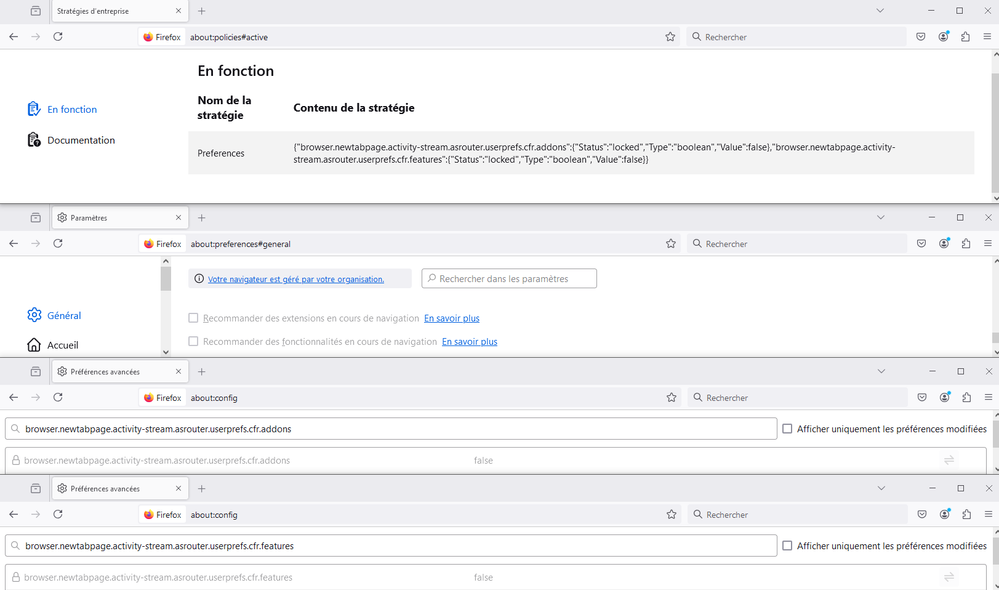Open Firefox View in the Stratégies d'entreprise window
Screen dimensions: 999x590
[36, 10]
